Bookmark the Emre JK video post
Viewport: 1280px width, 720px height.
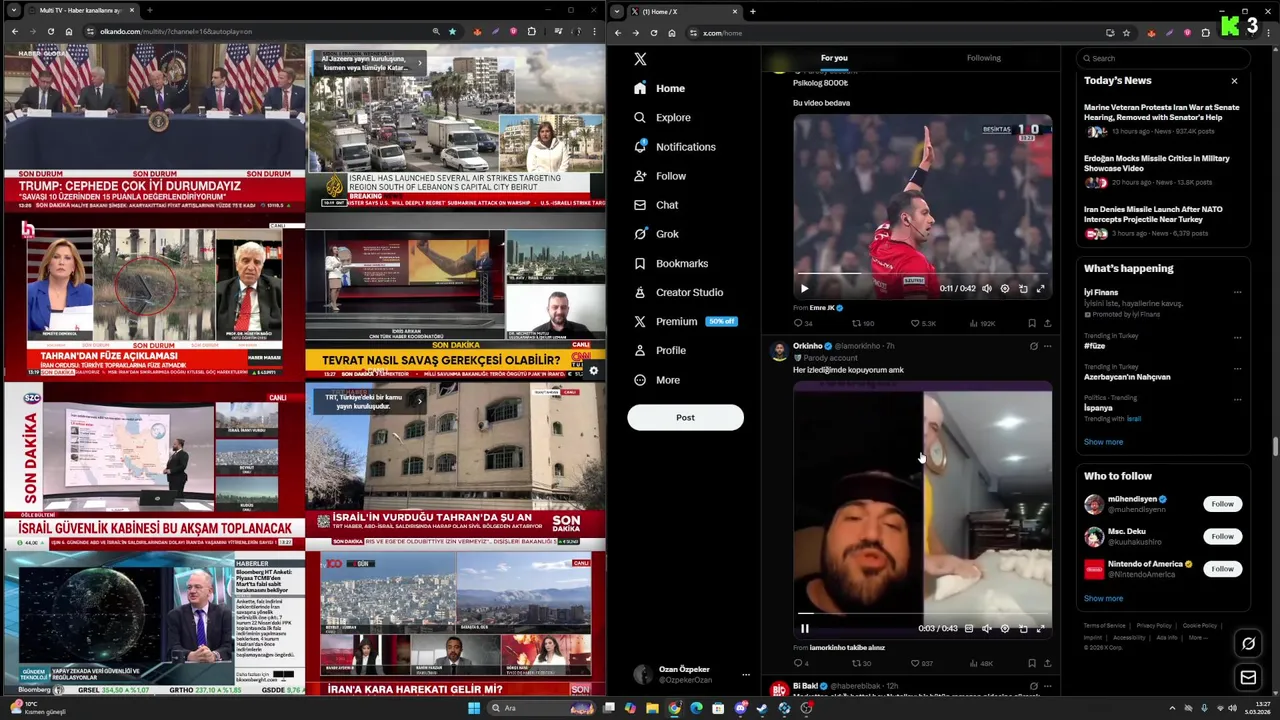click(1031, 323)
